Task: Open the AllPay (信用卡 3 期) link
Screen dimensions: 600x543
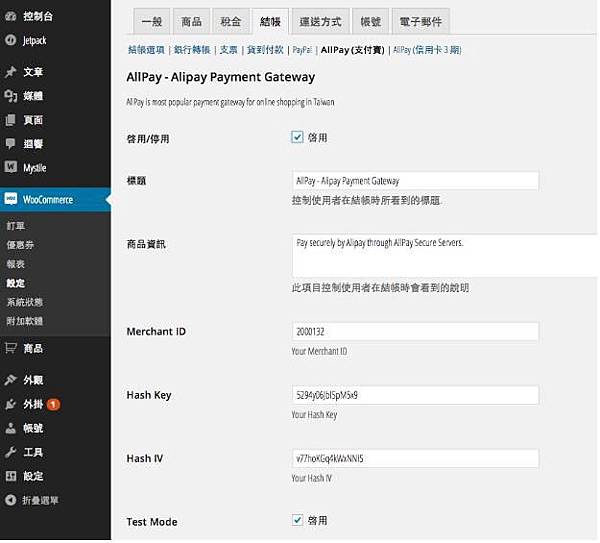Action: pyautogui.click(x=427, y=50)
